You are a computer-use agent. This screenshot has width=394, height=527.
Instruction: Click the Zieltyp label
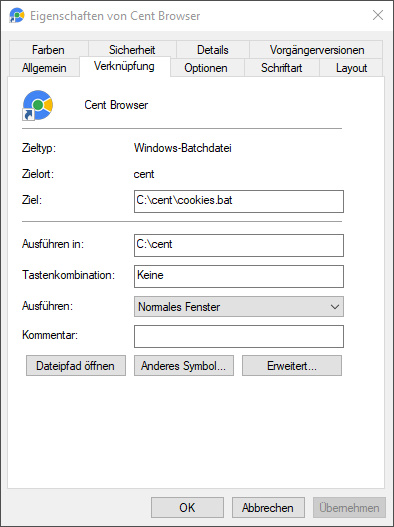[x=39, y=148]
